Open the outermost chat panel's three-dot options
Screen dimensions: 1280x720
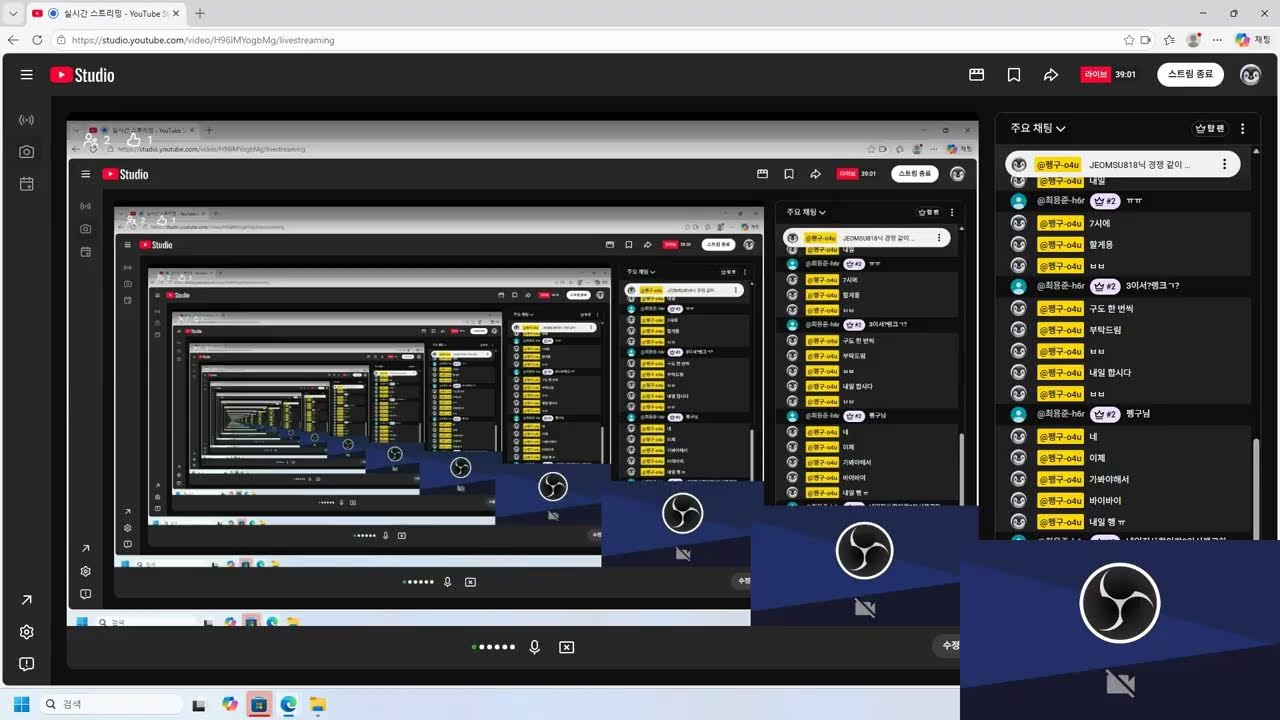[1243, 129]
